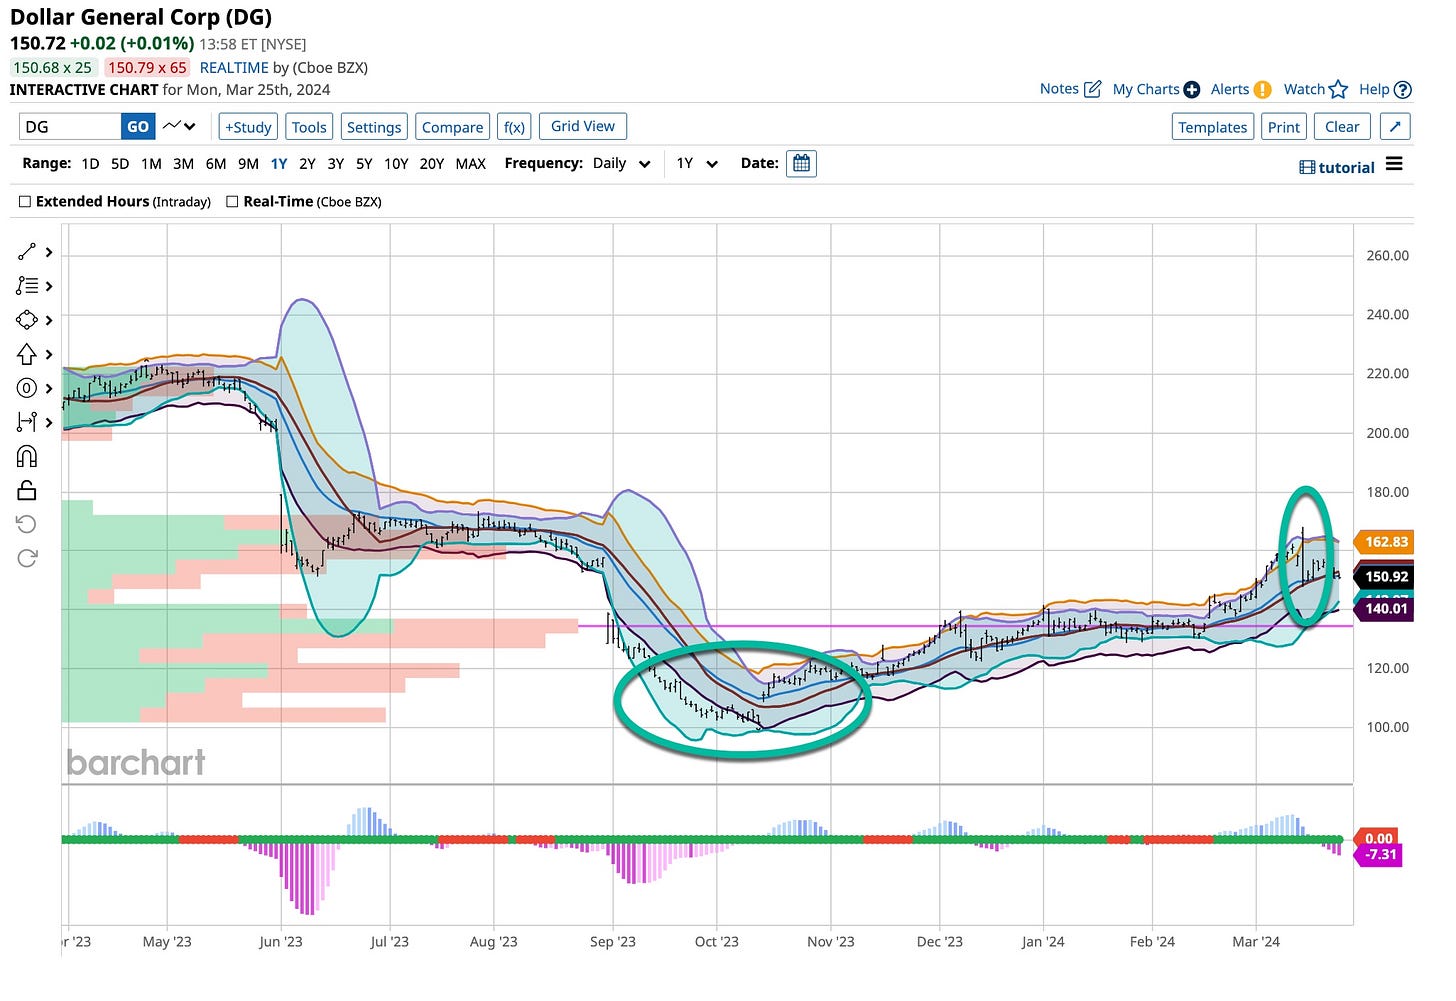Select the 3M range
Screen dimensions: 1456x1001
(183, 163)
